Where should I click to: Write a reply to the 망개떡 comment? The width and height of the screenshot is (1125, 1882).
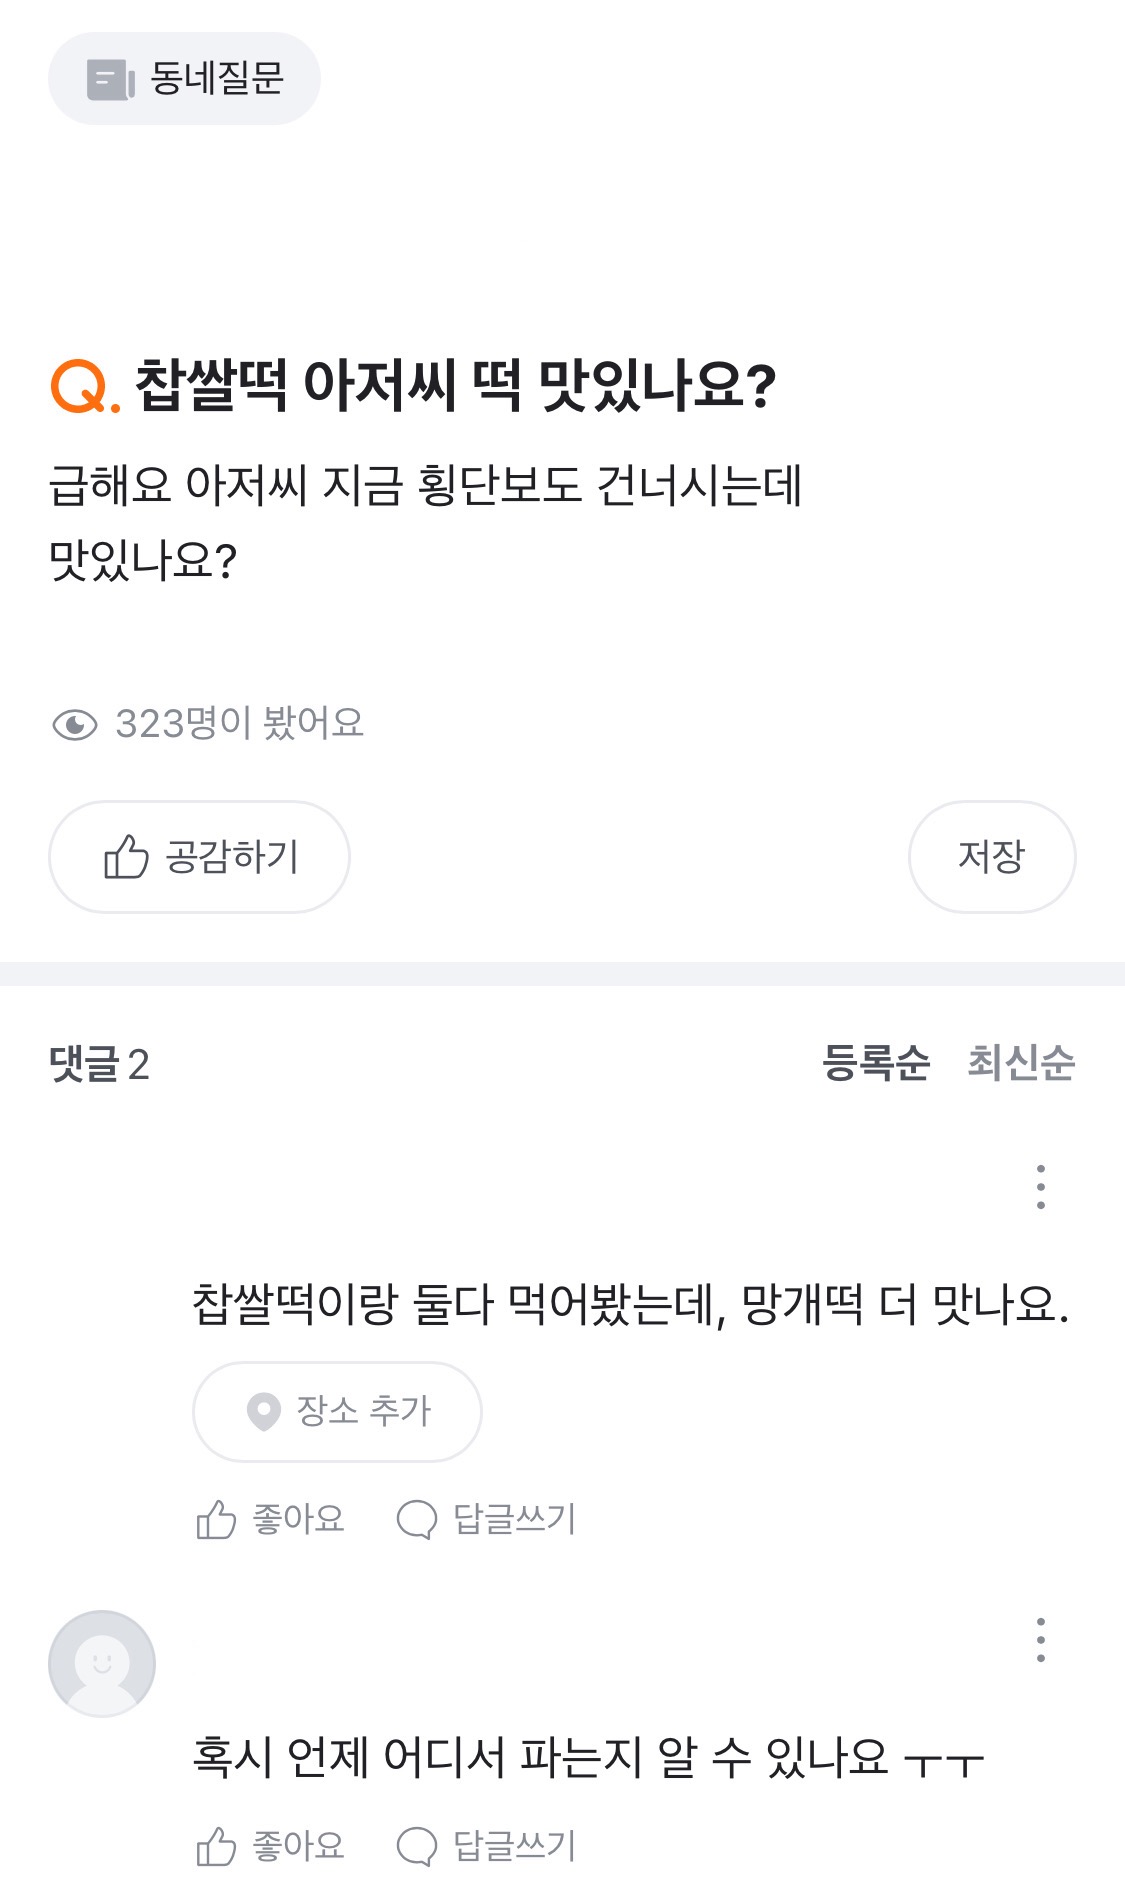[514, 1519]
